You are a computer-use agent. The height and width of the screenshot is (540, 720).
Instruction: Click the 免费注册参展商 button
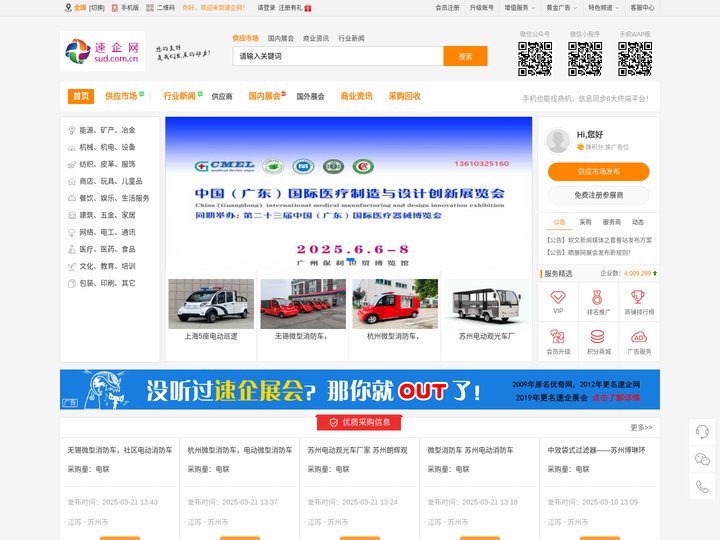598,195
